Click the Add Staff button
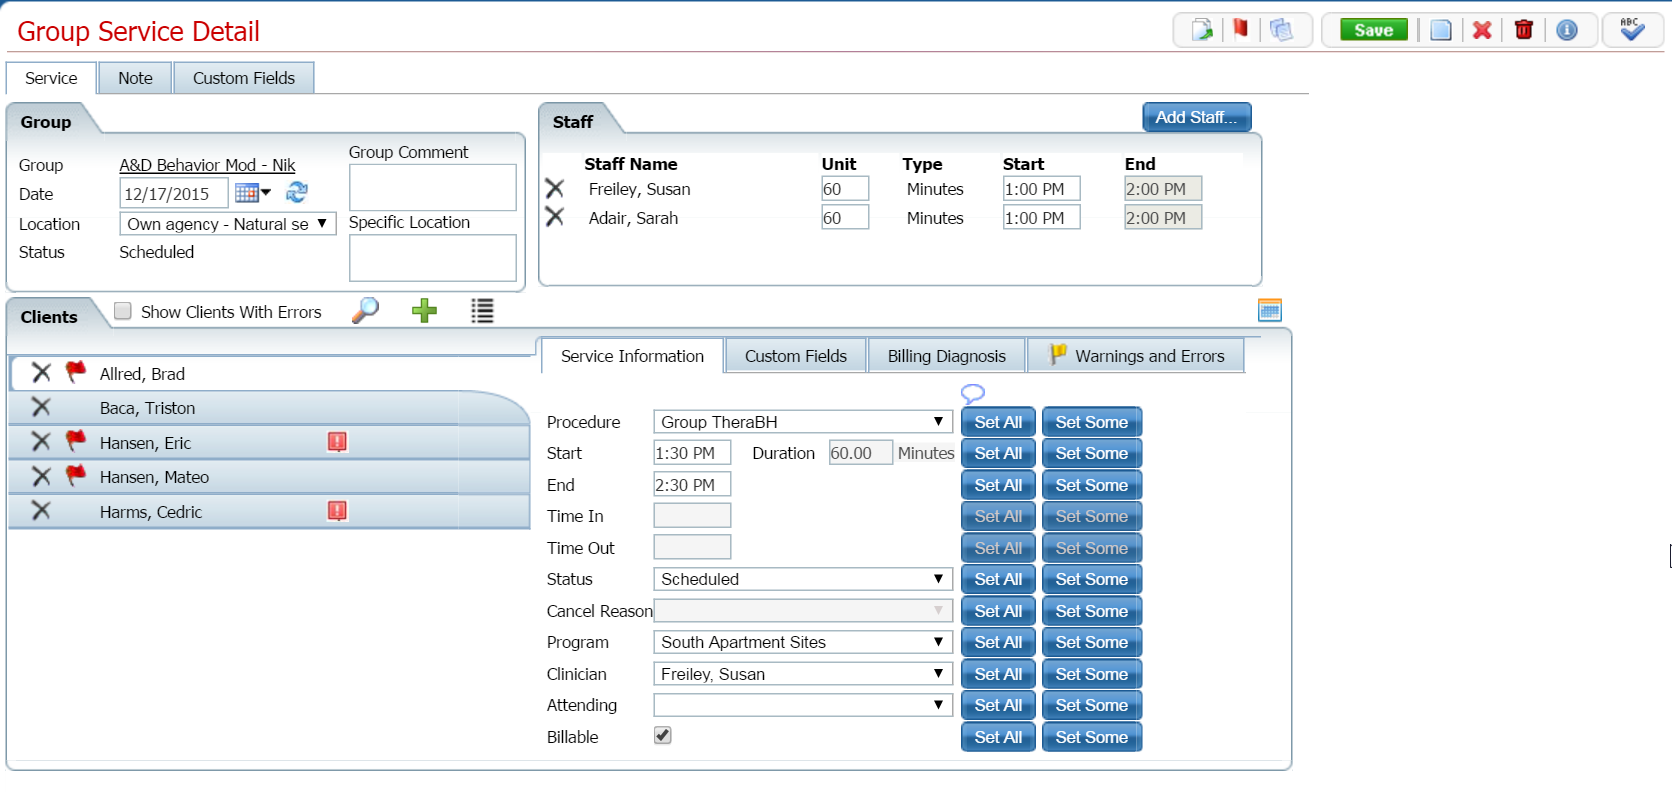Viewport: 1672px width, 792px height. 1197,117
